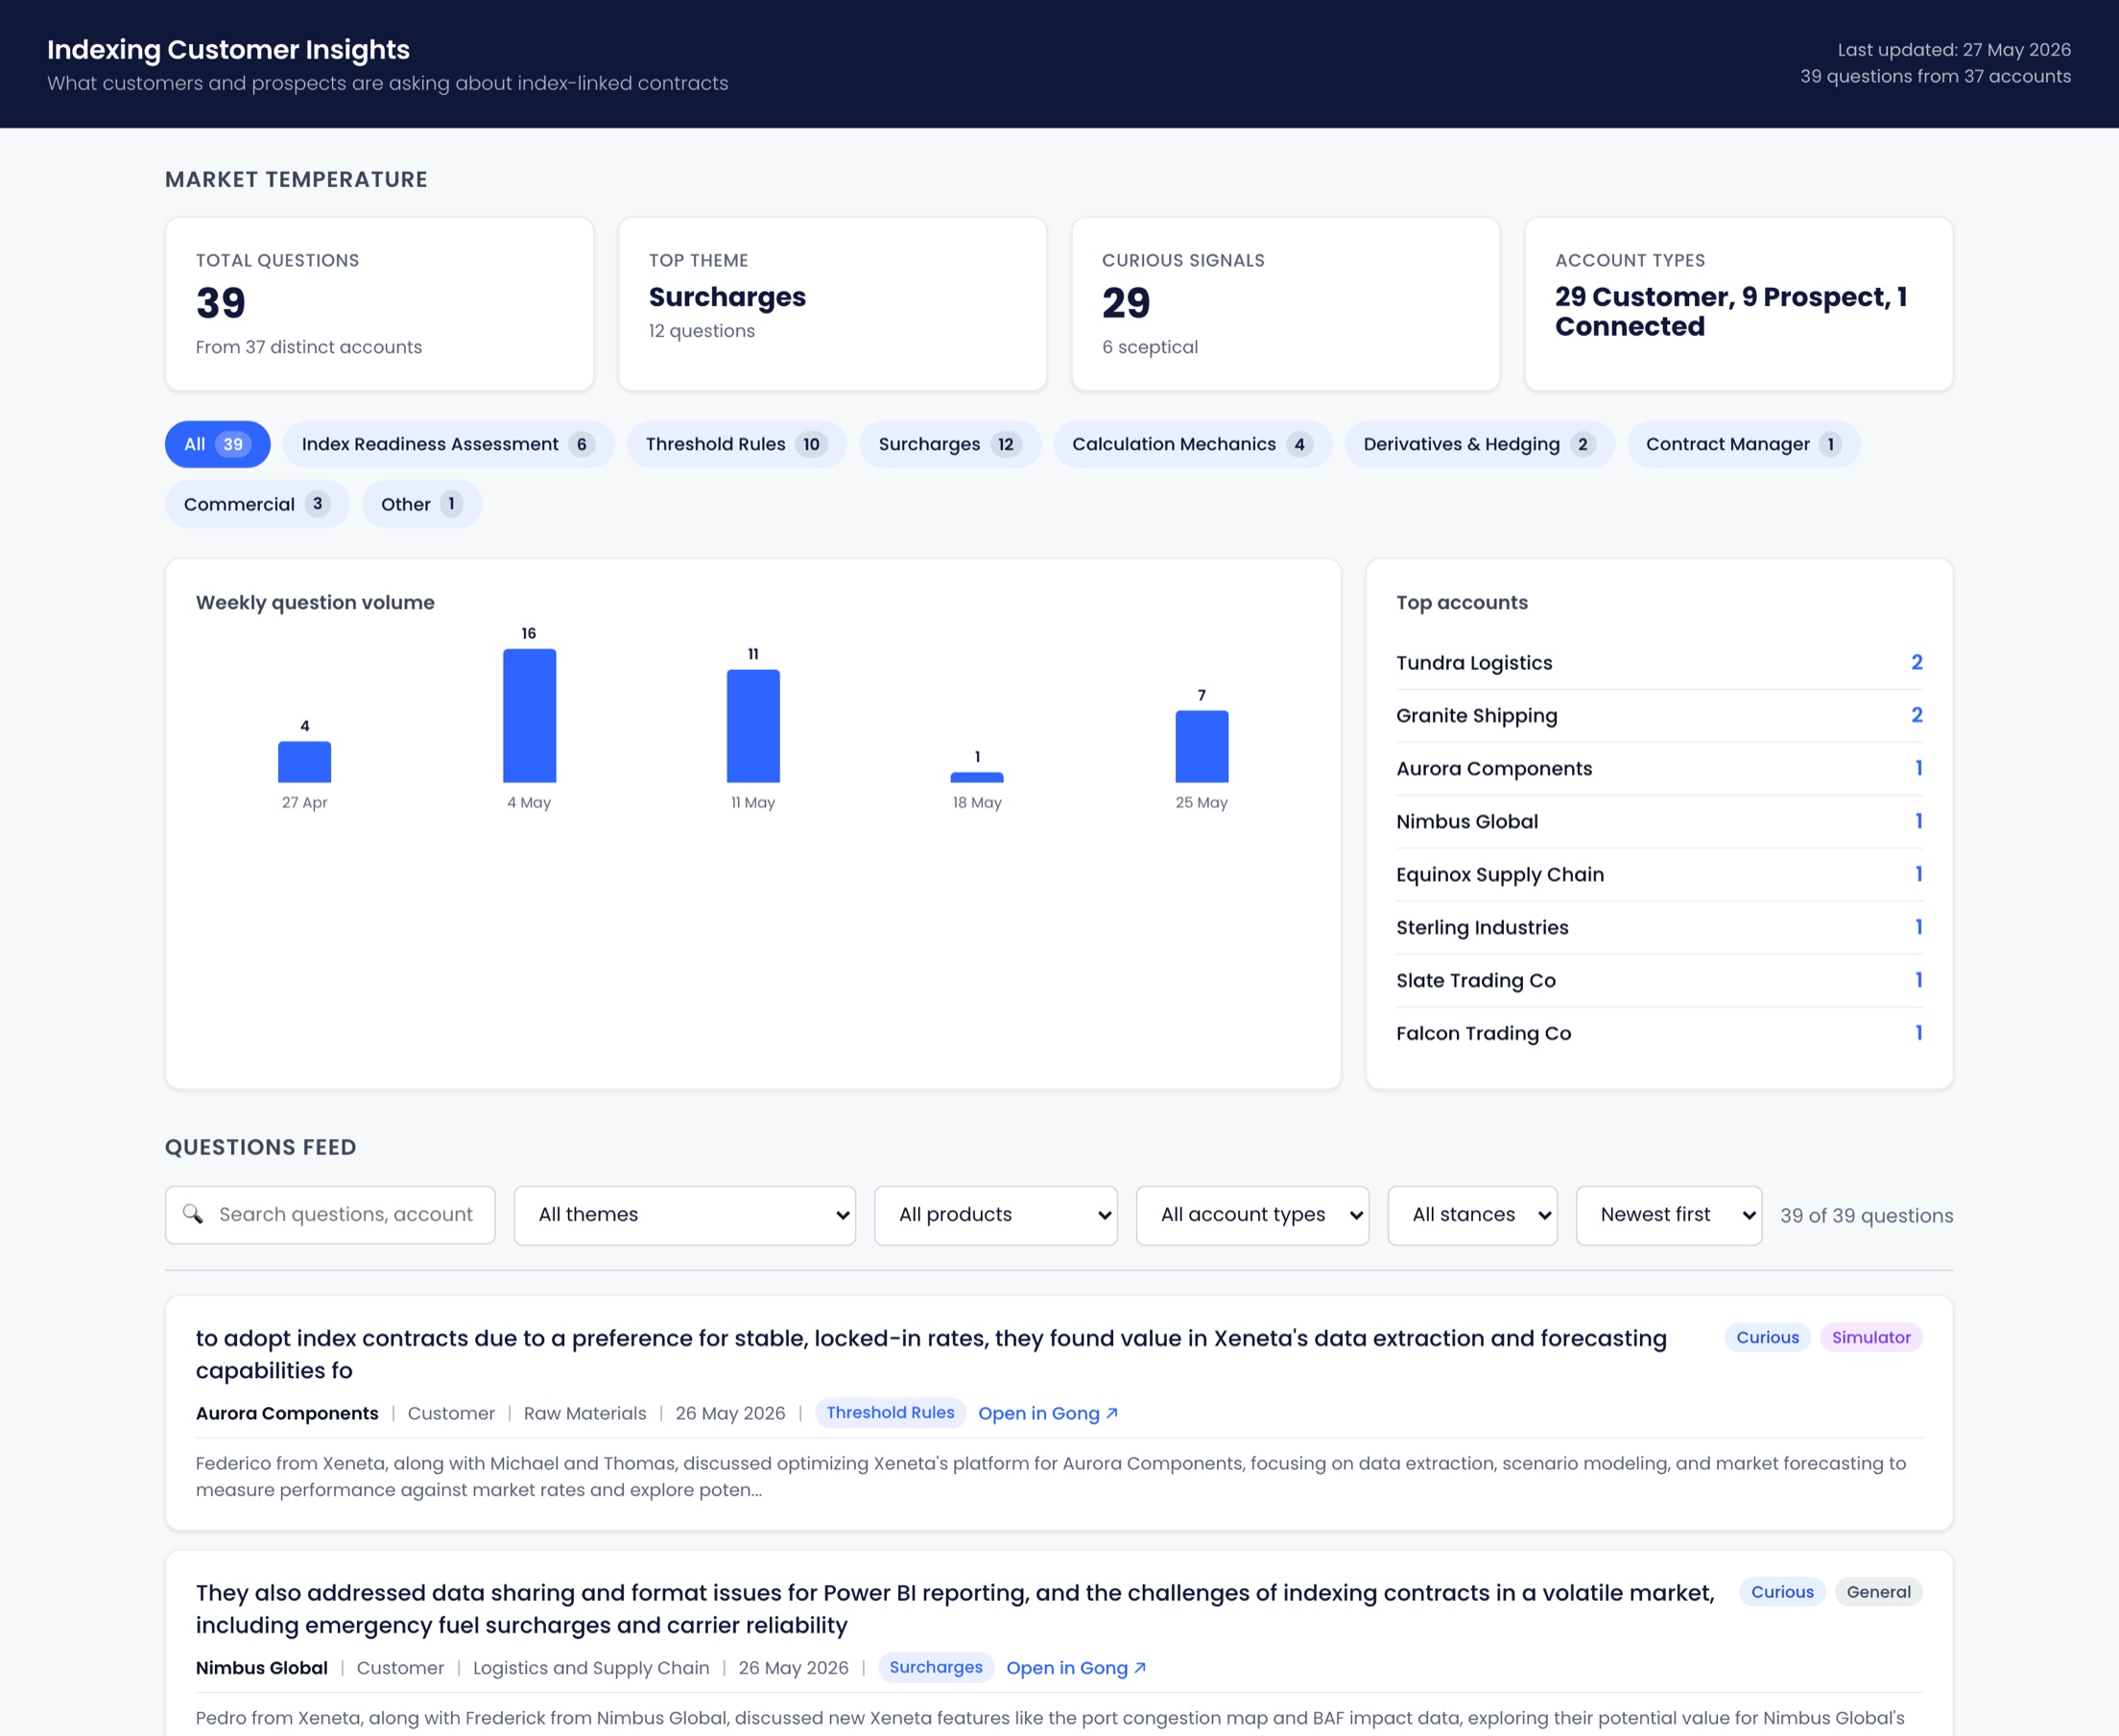The image size is (2119, 1736).
Task: Select the 18 May bar in chart
Action: pyautogui.click(x=977, y=777)
